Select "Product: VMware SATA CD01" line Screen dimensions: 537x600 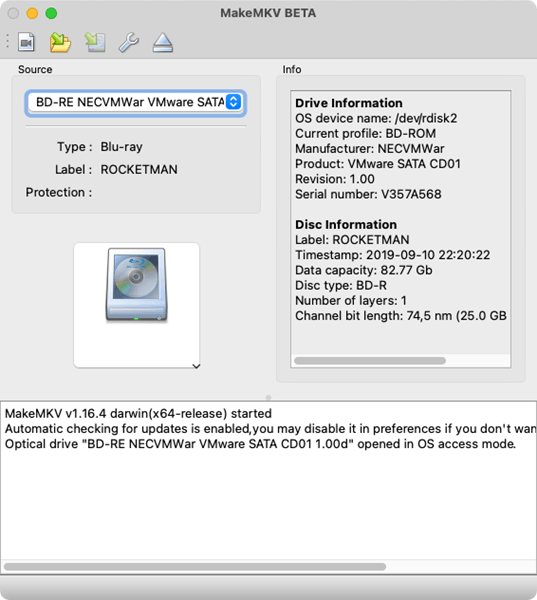click(x=378, y=164)
